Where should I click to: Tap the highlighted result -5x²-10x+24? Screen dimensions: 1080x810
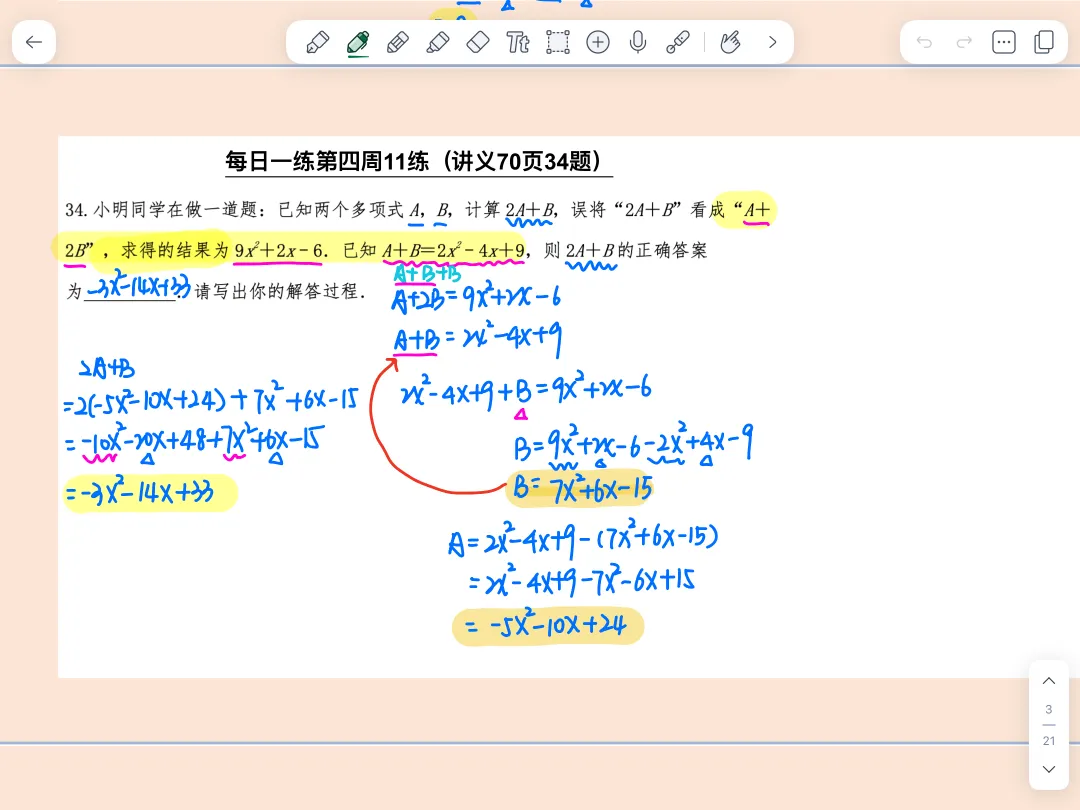548,625
